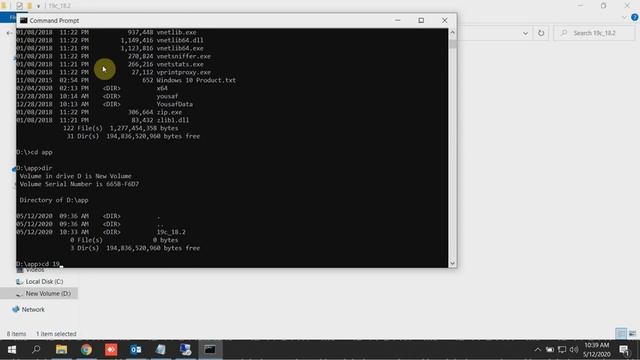The width and height of the screenshot is (640, 360).
Task: Close the Command Prompt window
Action: pyautogui.click(x=444, y=20)
